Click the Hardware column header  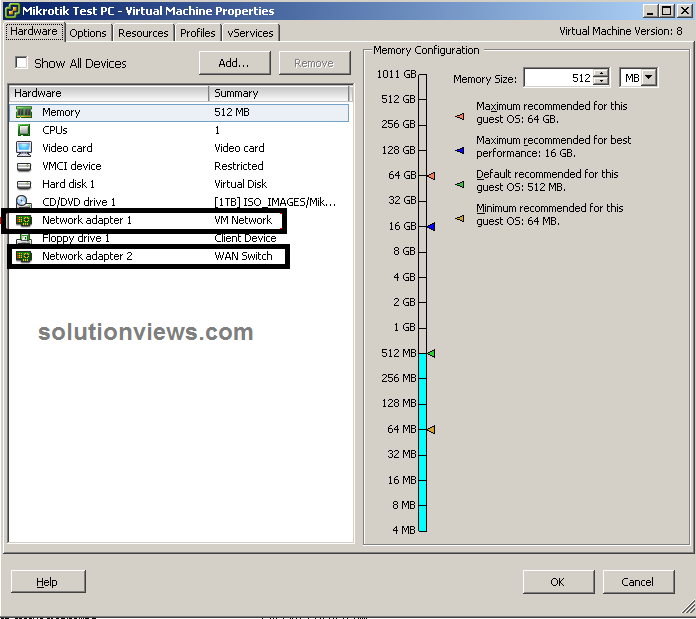(x=109, y=93)
